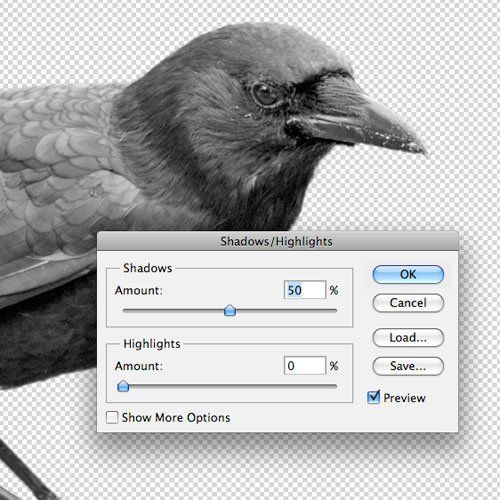The image size is (500, 500).
Task: Focus the Shadows Amount field showing 50
Action: point(305,290)
